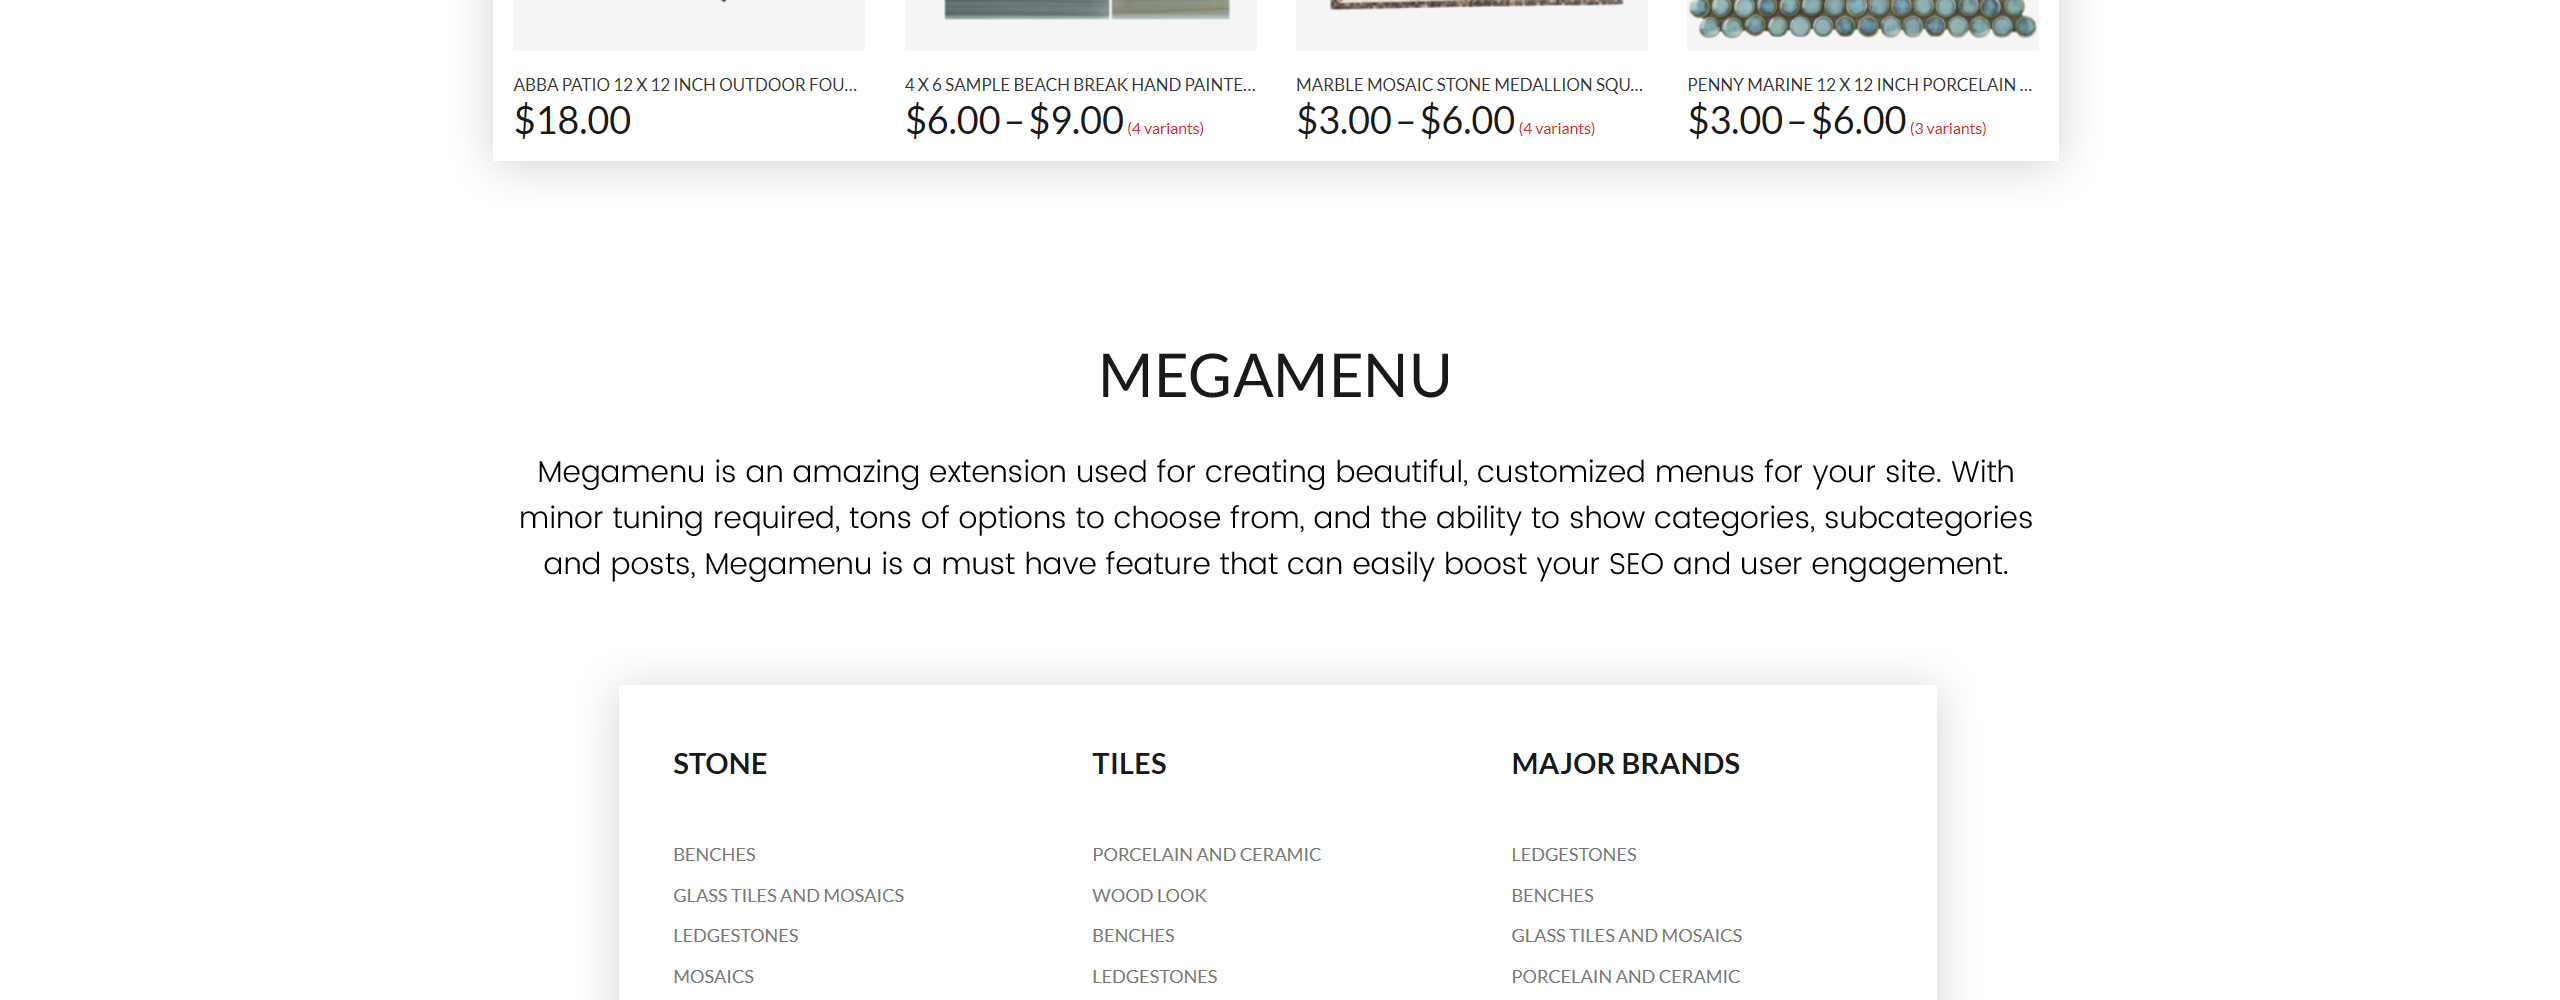Click the Marble Mosaic Medallion thumbnail image
This screenshot has width=2560, height=1000.
(x=1471, y=20)
